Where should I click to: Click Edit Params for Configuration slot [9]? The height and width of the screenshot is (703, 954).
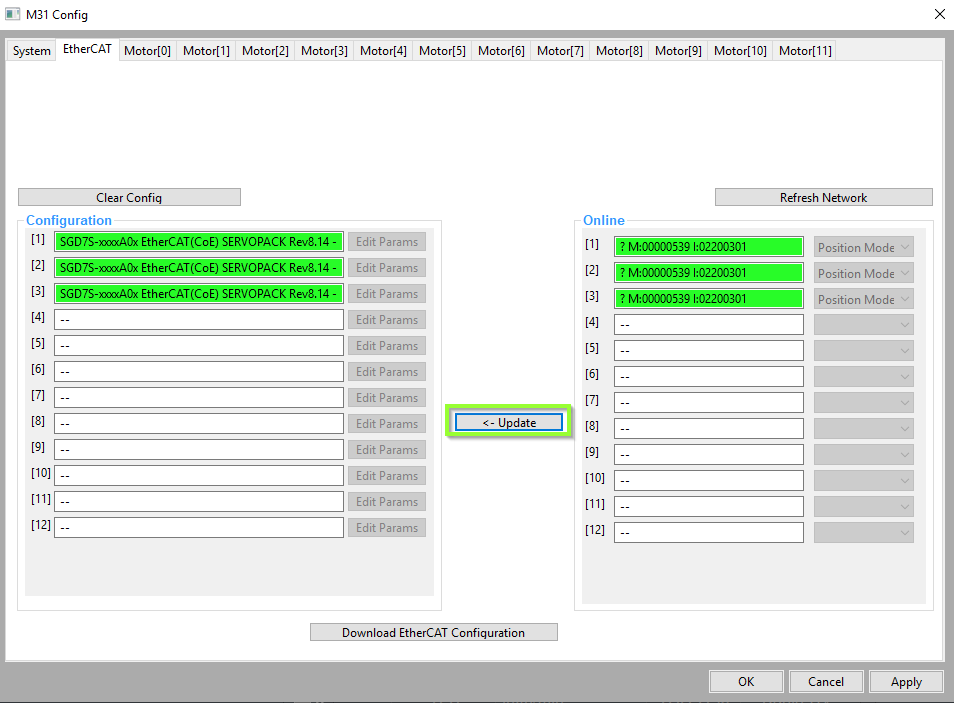(387, 449)
